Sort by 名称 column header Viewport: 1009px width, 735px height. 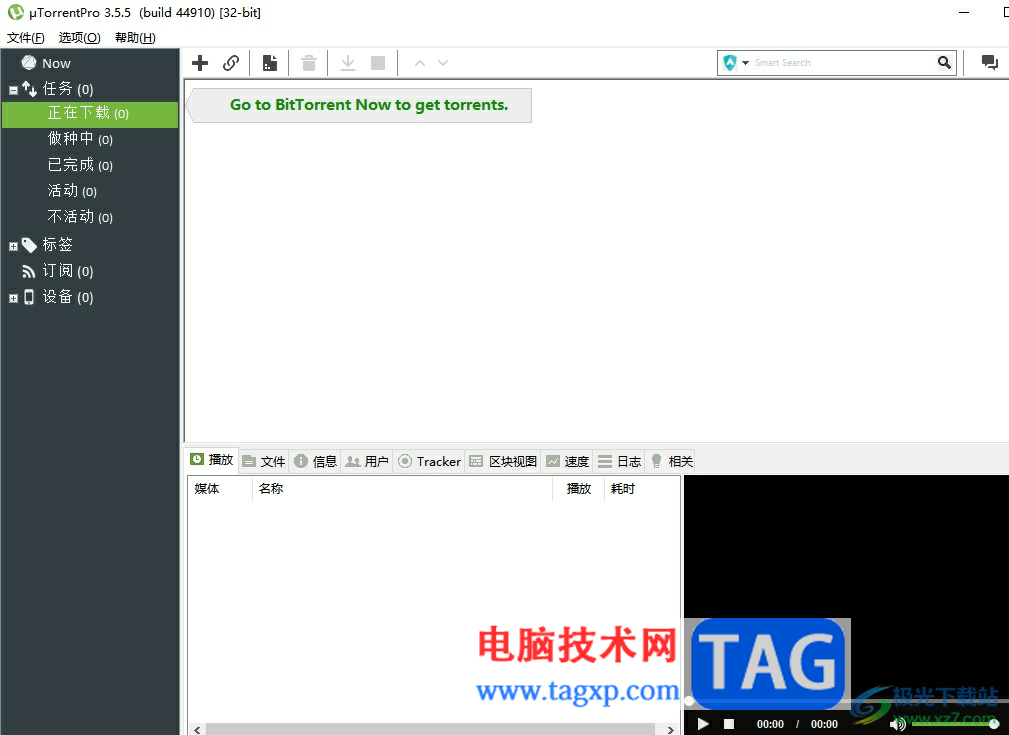pyautogui.click(x=402, y=489)
